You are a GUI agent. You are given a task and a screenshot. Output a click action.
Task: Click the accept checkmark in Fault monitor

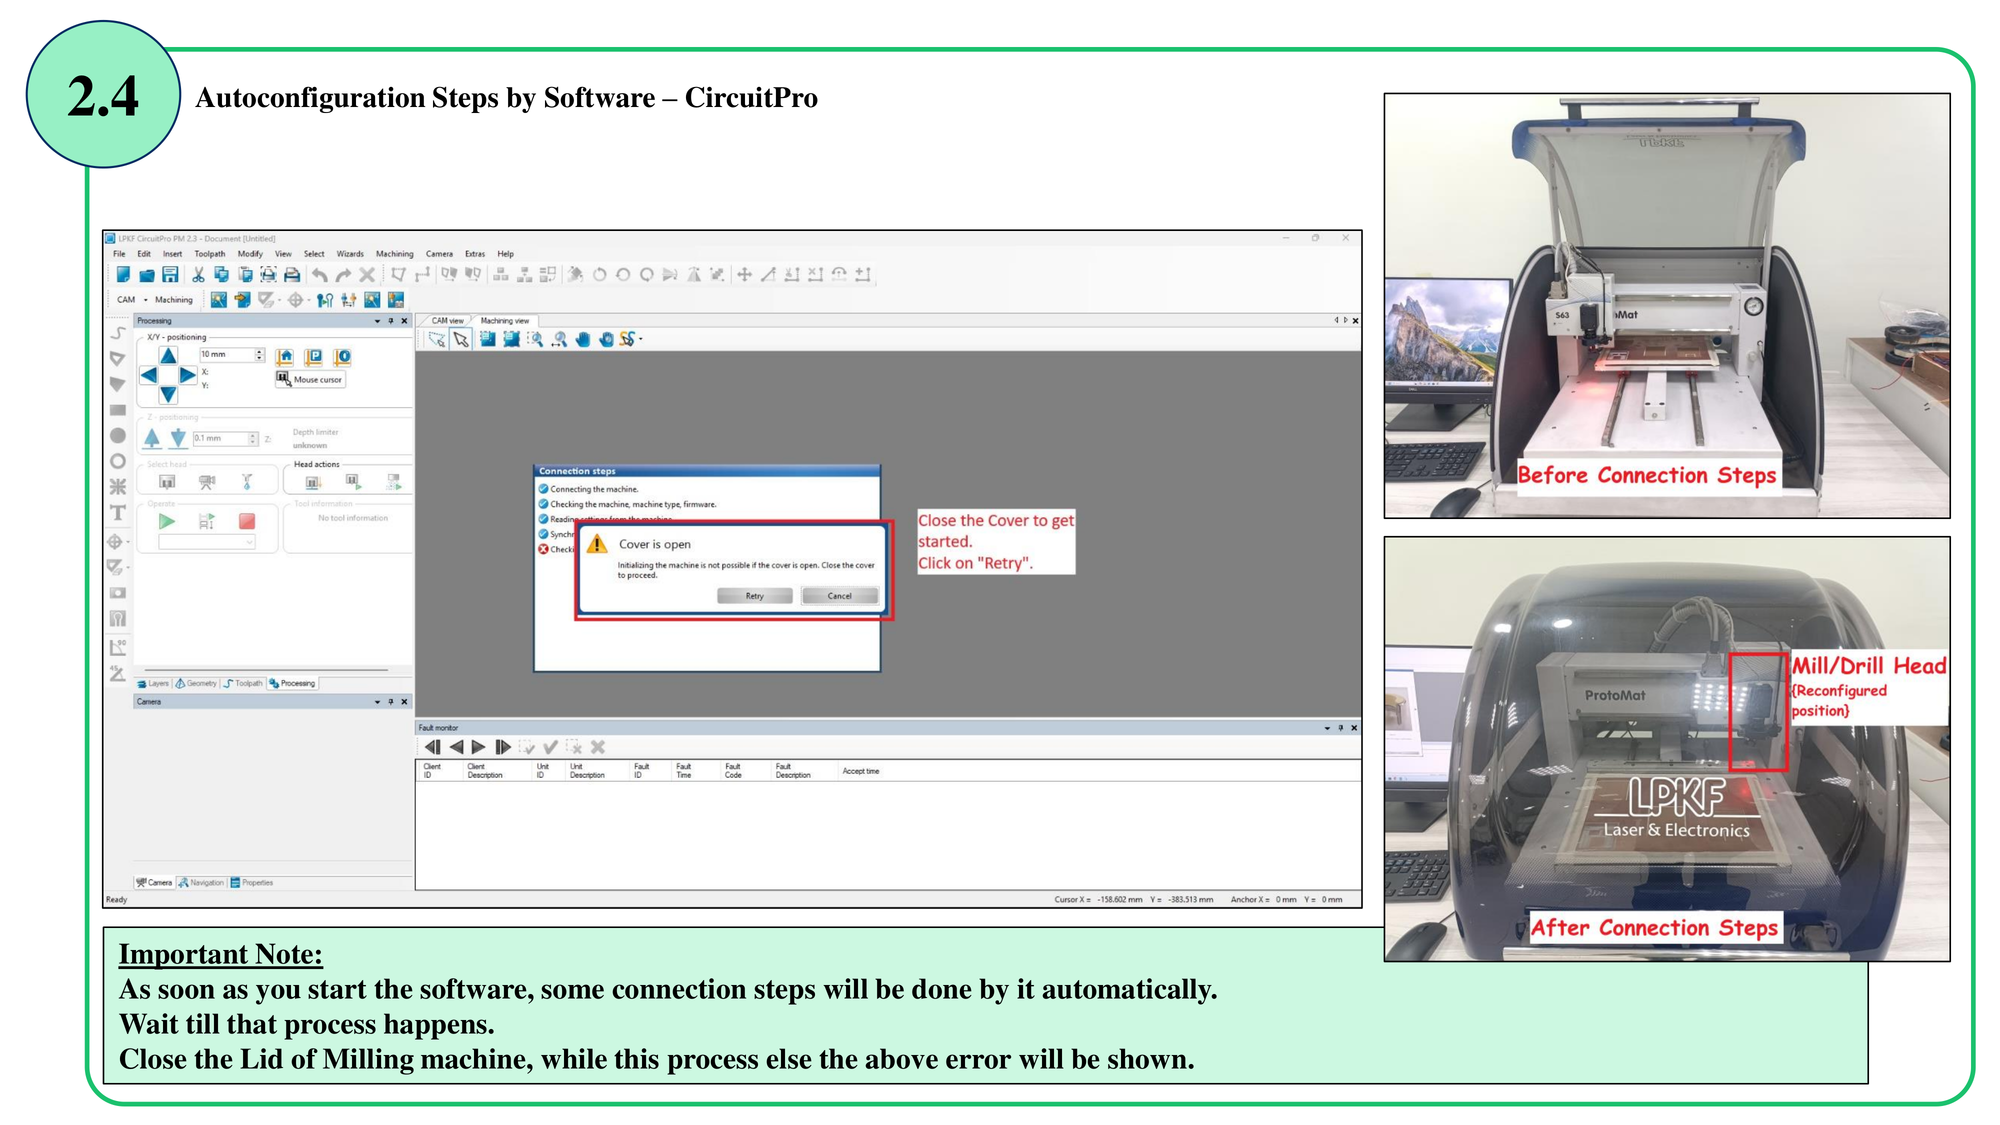click(550, 747)
